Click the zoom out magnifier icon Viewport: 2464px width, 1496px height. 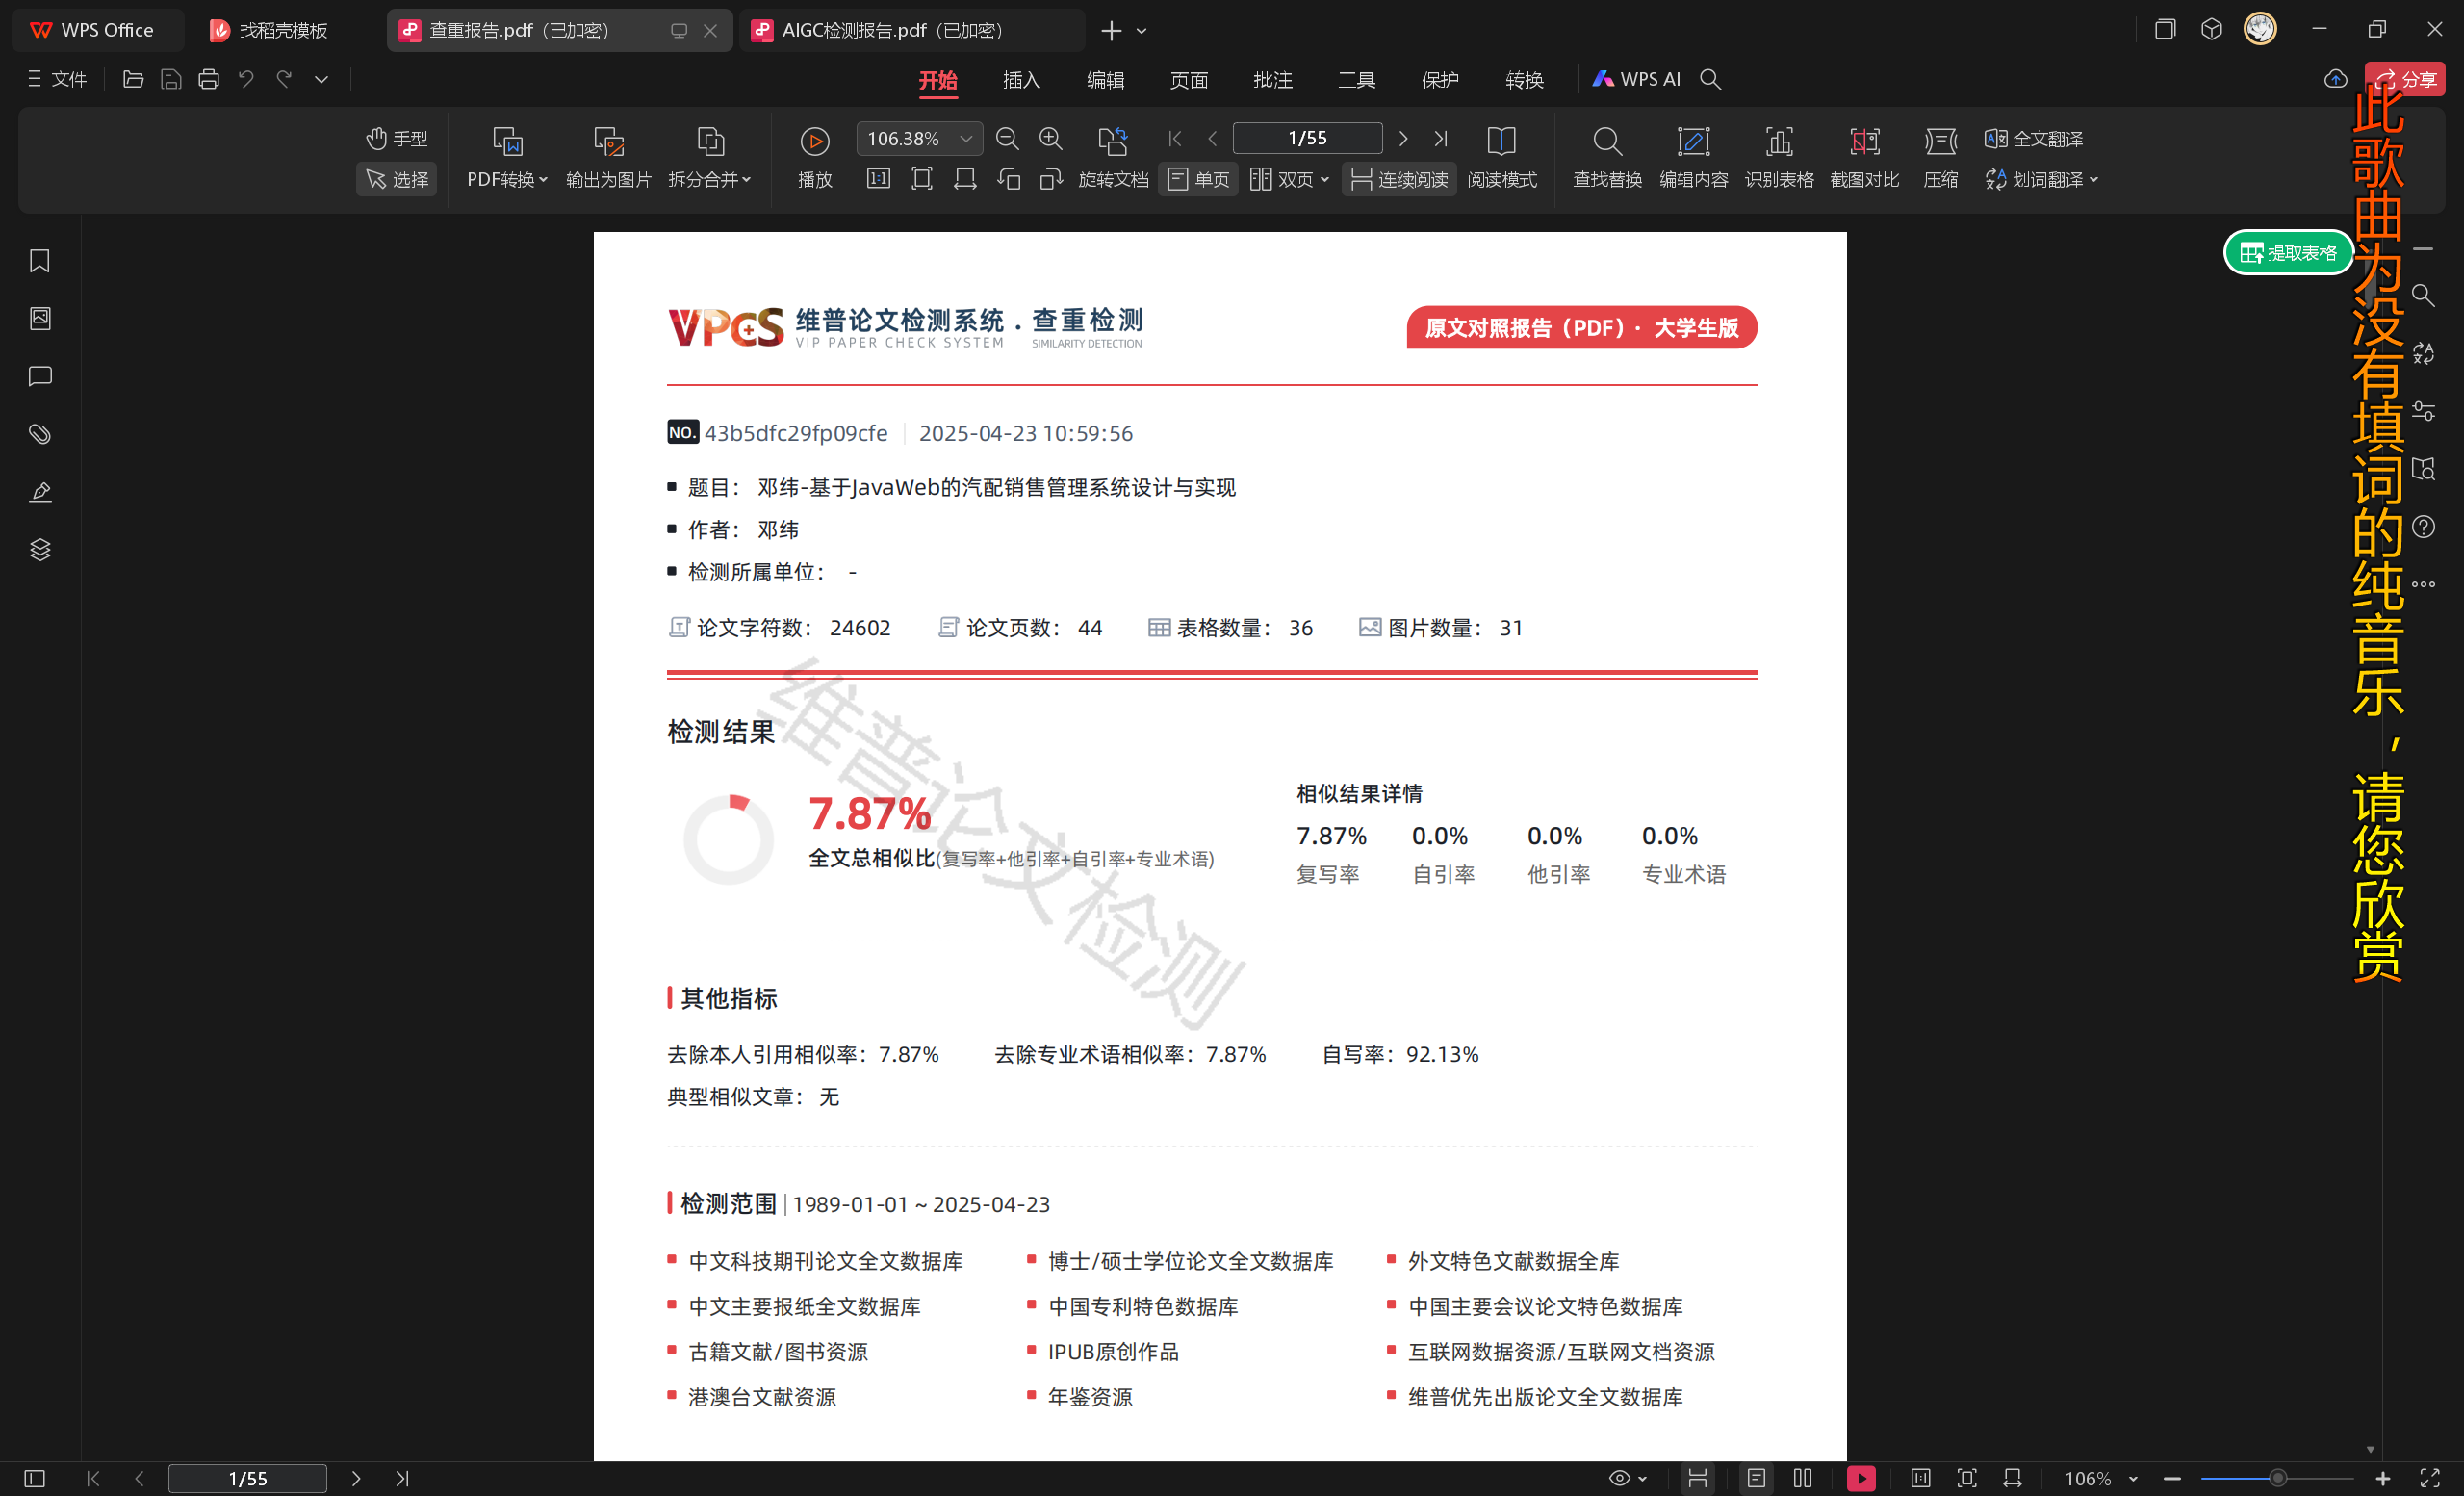[x=1007, y=138]
